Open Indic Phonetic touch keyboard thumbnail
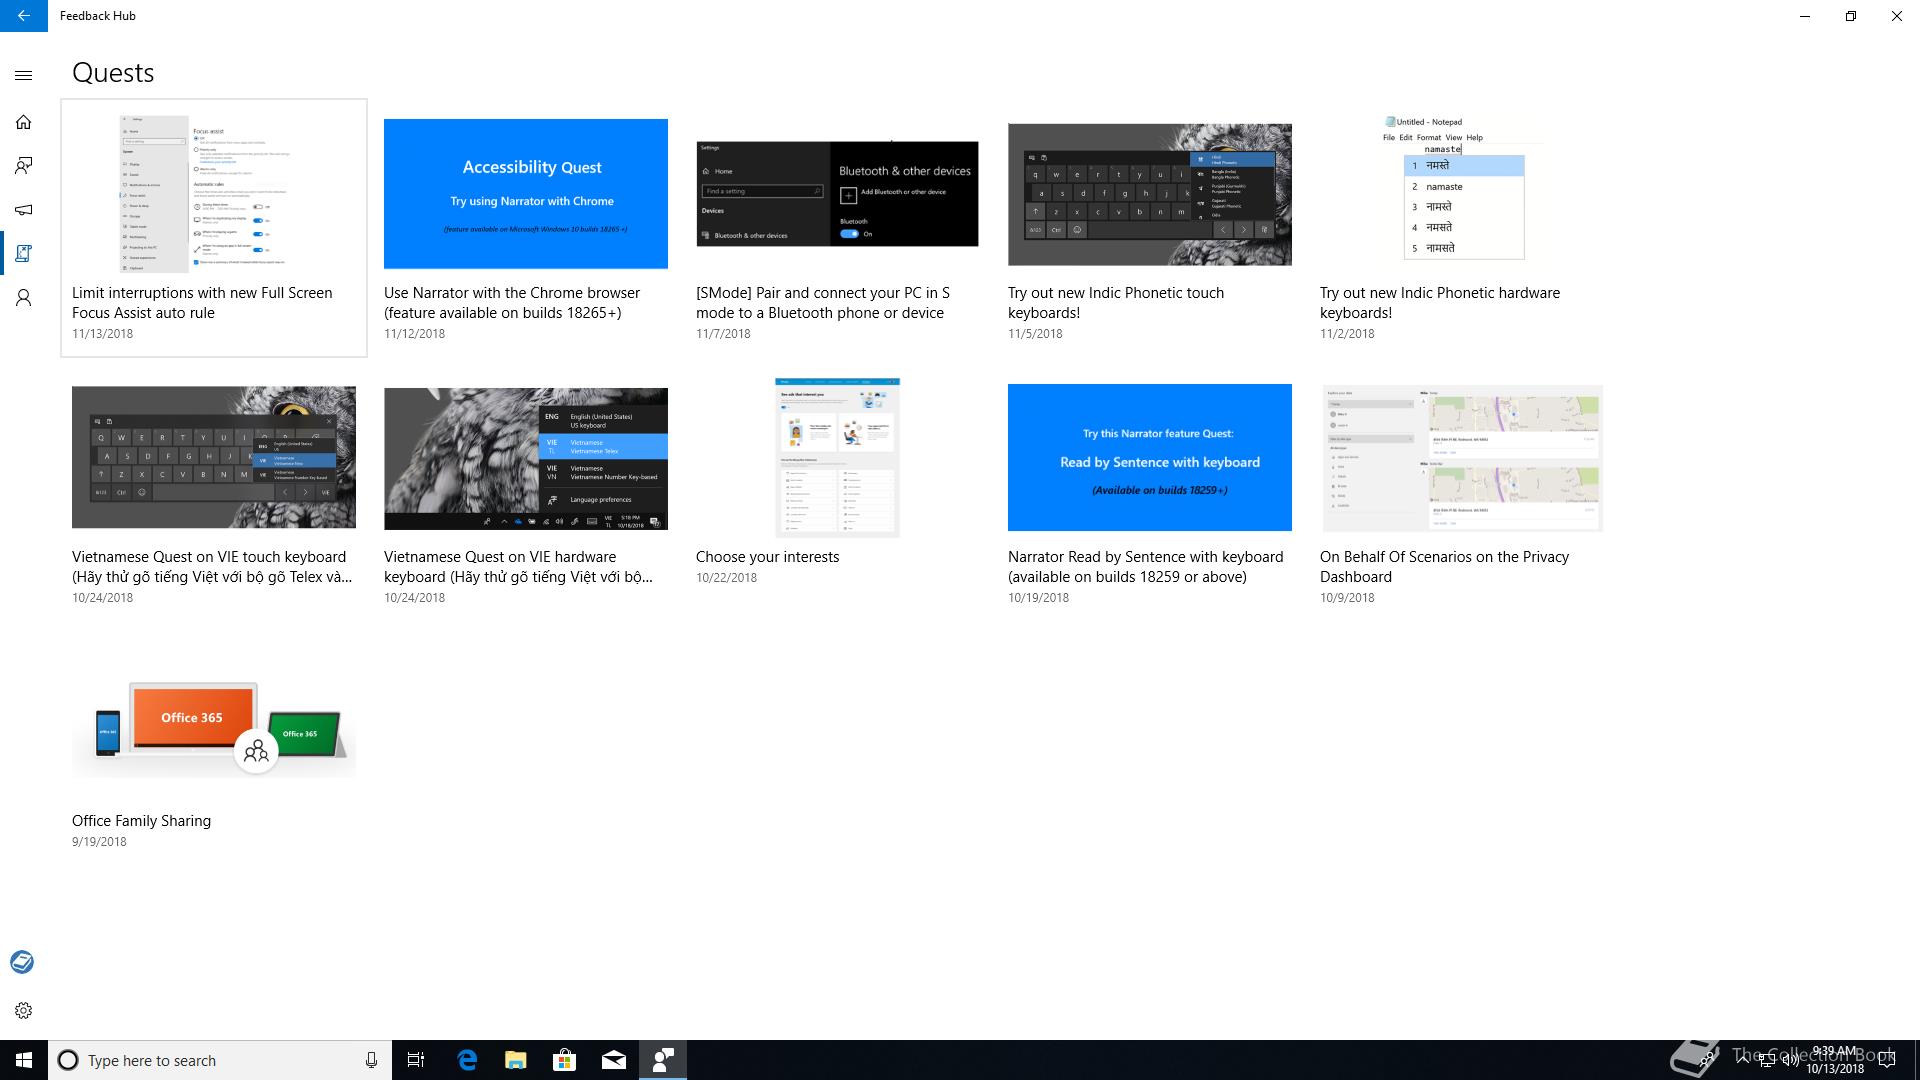This screenshot has width=1920, height=1080. 1150,194
